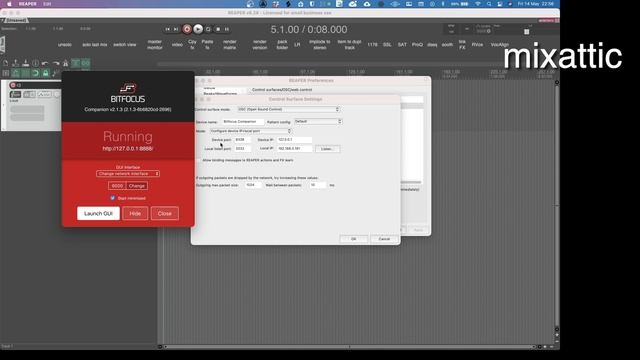This screenshot has height=360, width=640.
Task: Go to project end in transport
Action: pos(176,29)
